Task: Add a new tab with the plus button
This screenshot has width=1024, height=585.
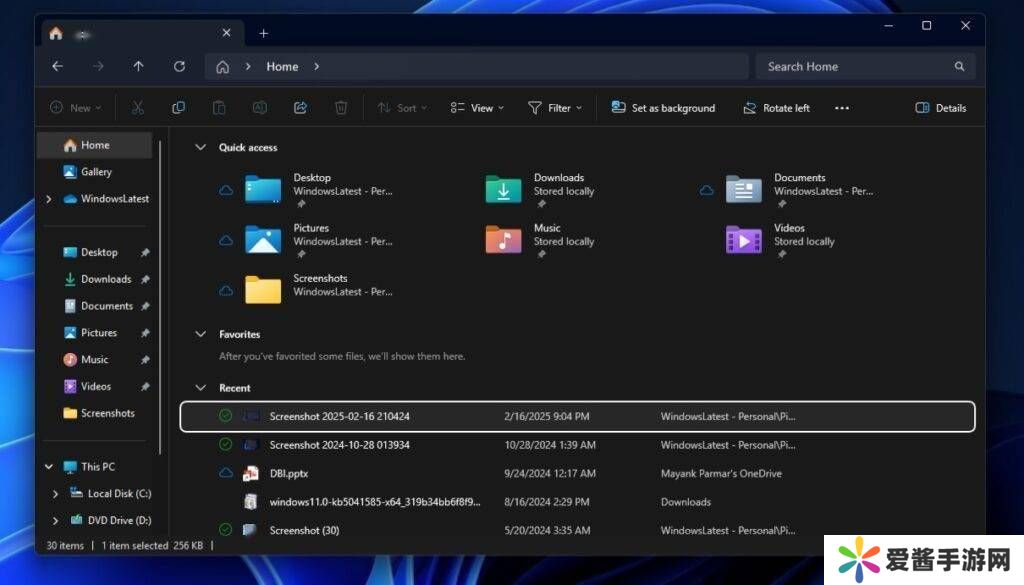Action: tap(264, 33)
